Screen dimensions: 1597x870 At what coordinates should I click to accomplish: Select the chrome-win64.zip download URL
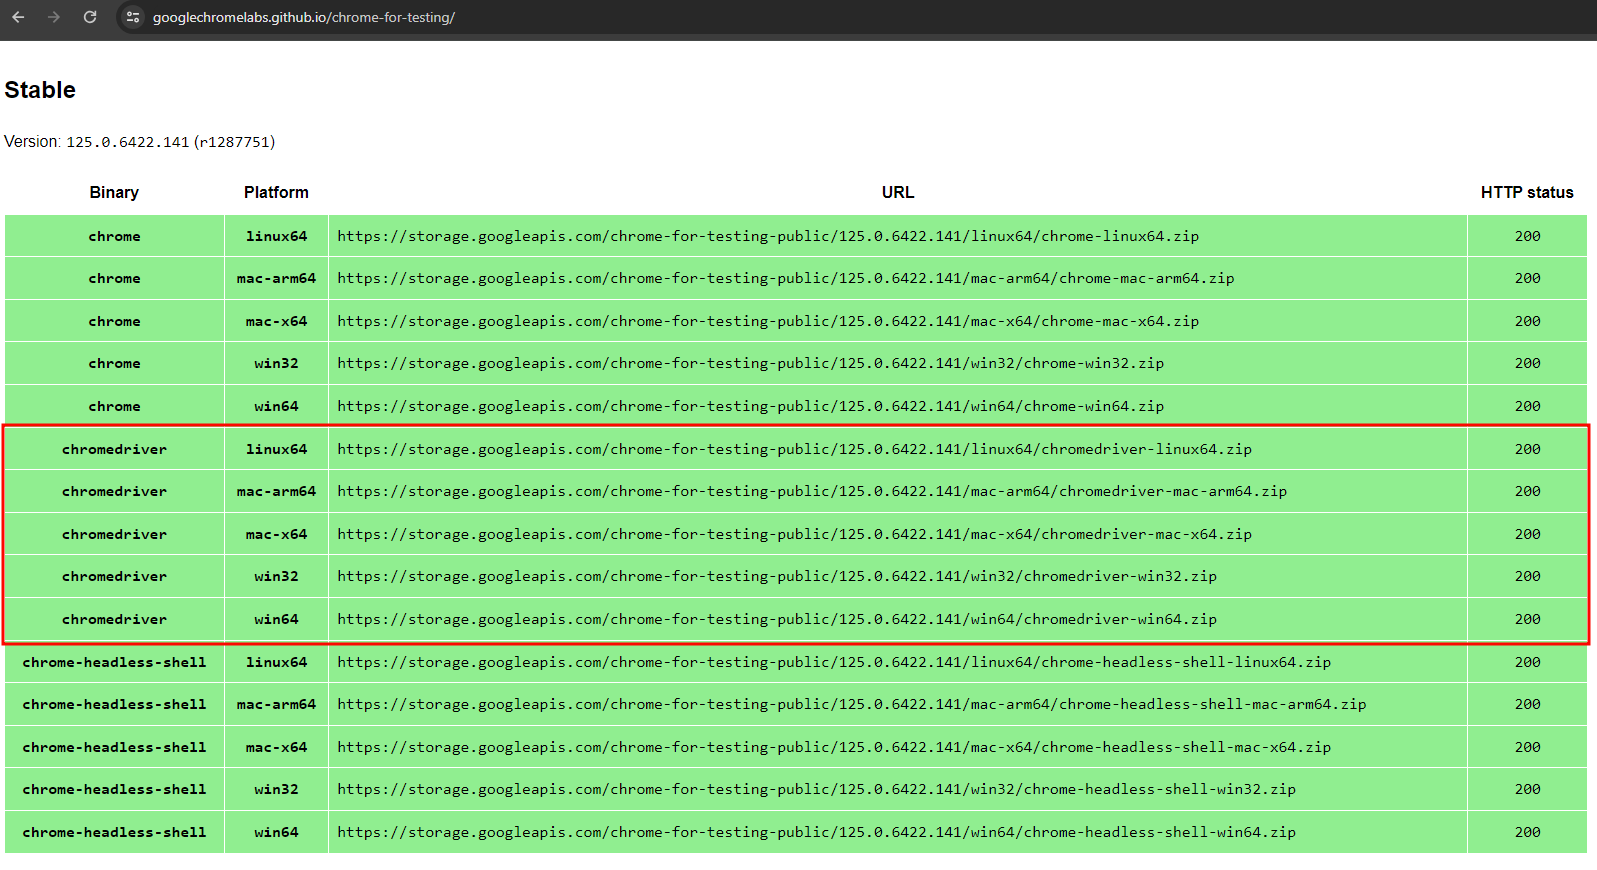click(750, 406)
